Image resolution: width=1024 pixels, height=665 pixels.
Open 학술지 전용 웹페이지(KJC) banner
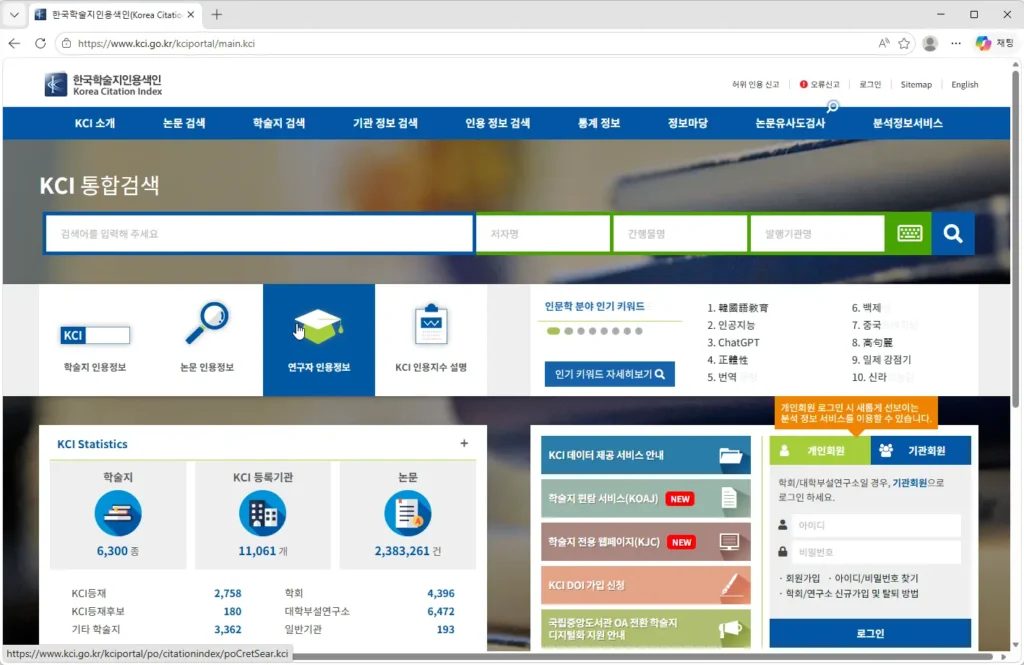click(646, 542)
